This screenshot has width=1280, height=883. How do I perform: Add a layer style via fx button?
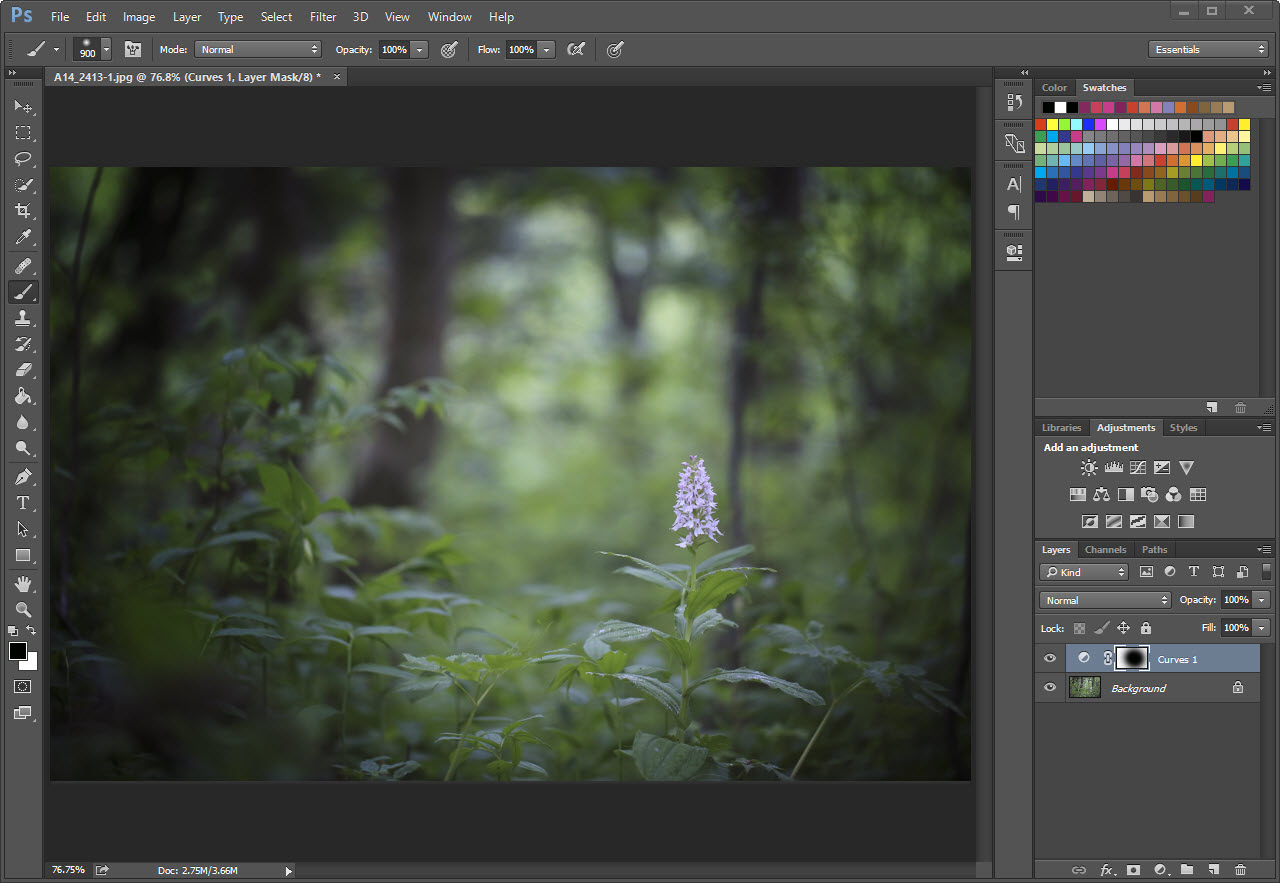(1107, 870)
